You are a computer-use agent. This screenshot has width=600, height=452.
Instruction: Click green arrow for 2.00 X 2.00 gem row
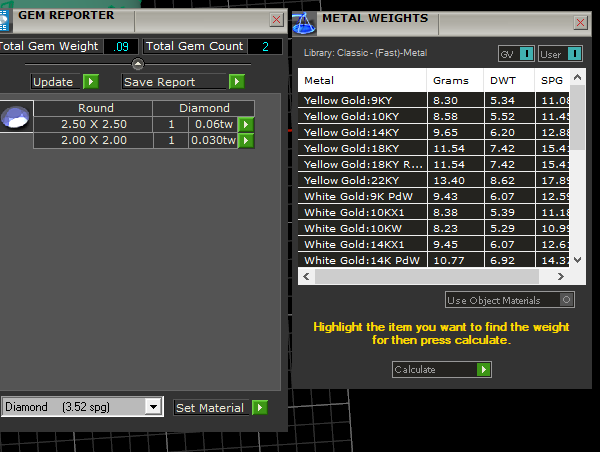pos(245,141)
